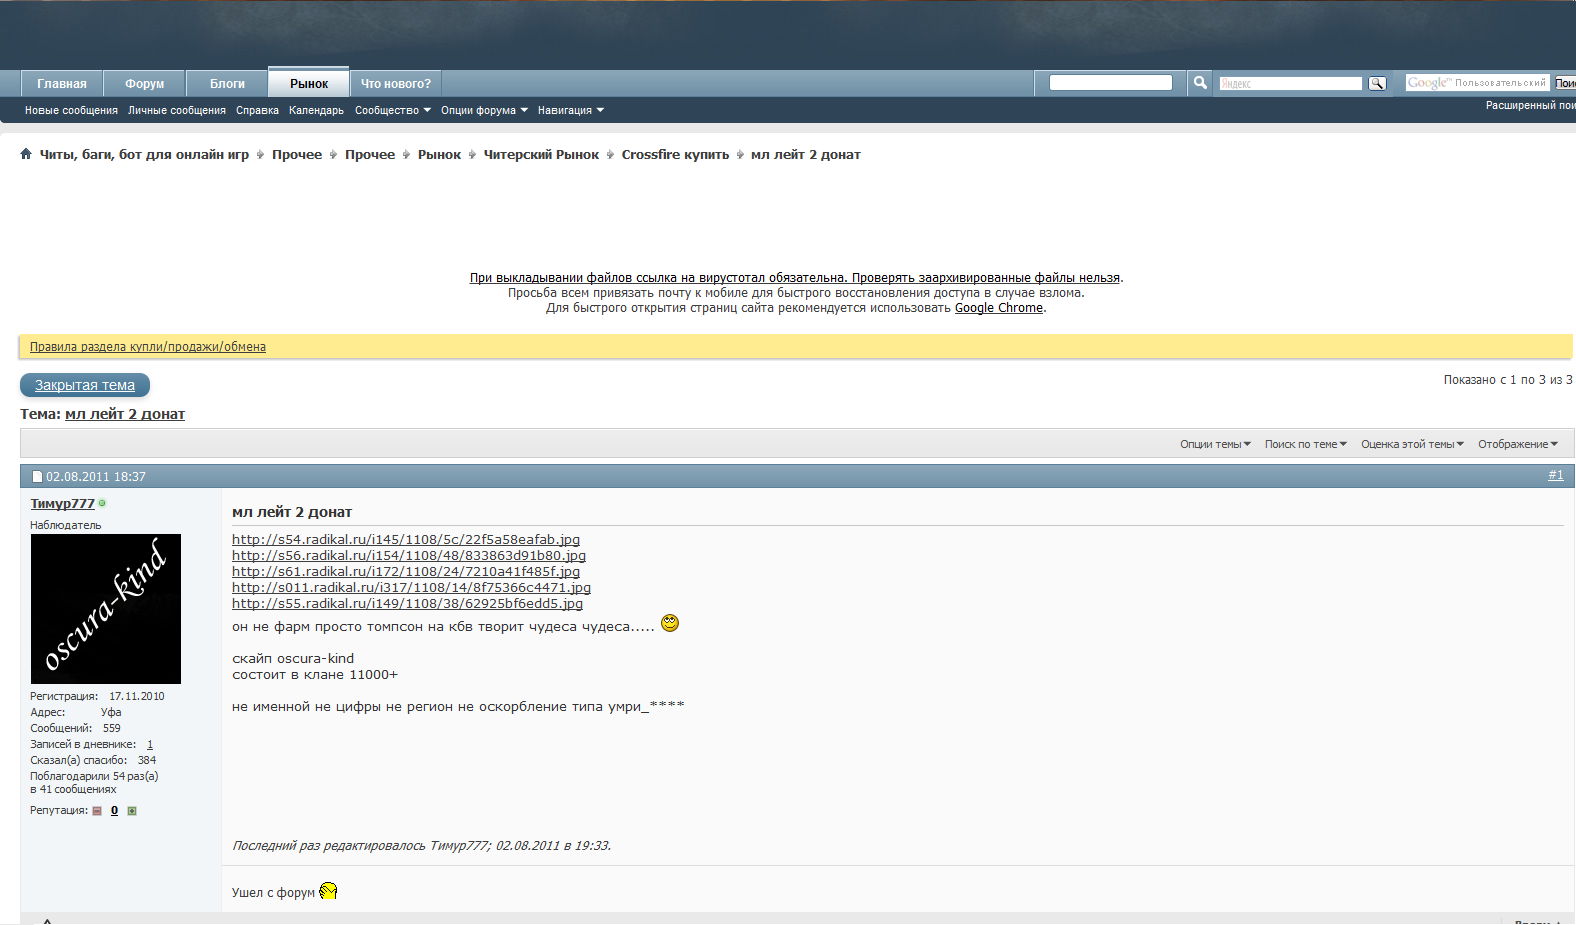
Task: Click the positive reputation green square
Action: click(132, 811)
